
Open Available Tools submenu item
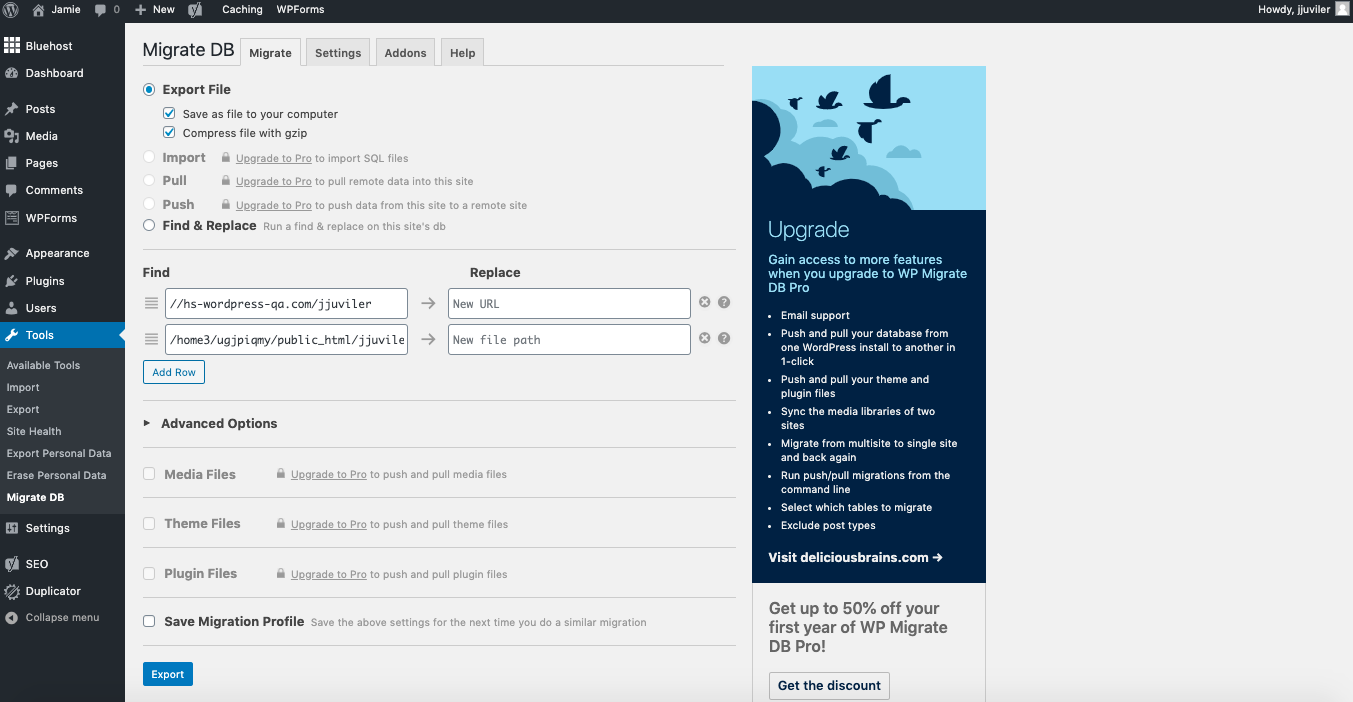click(43, 365)
